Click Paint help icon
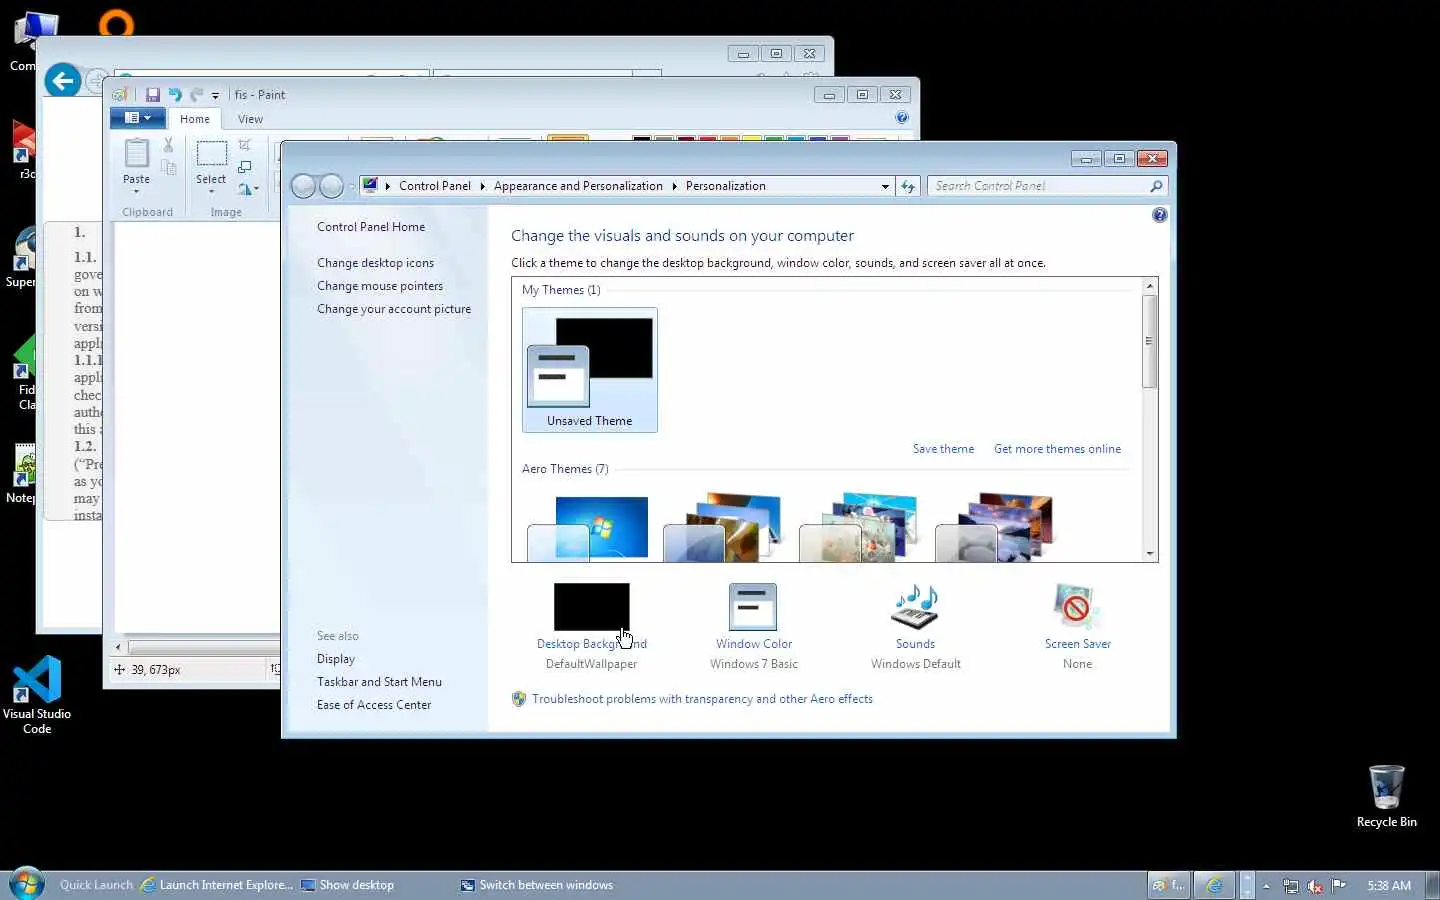This screenshot has height=900, width=1440. pos(902,118)
